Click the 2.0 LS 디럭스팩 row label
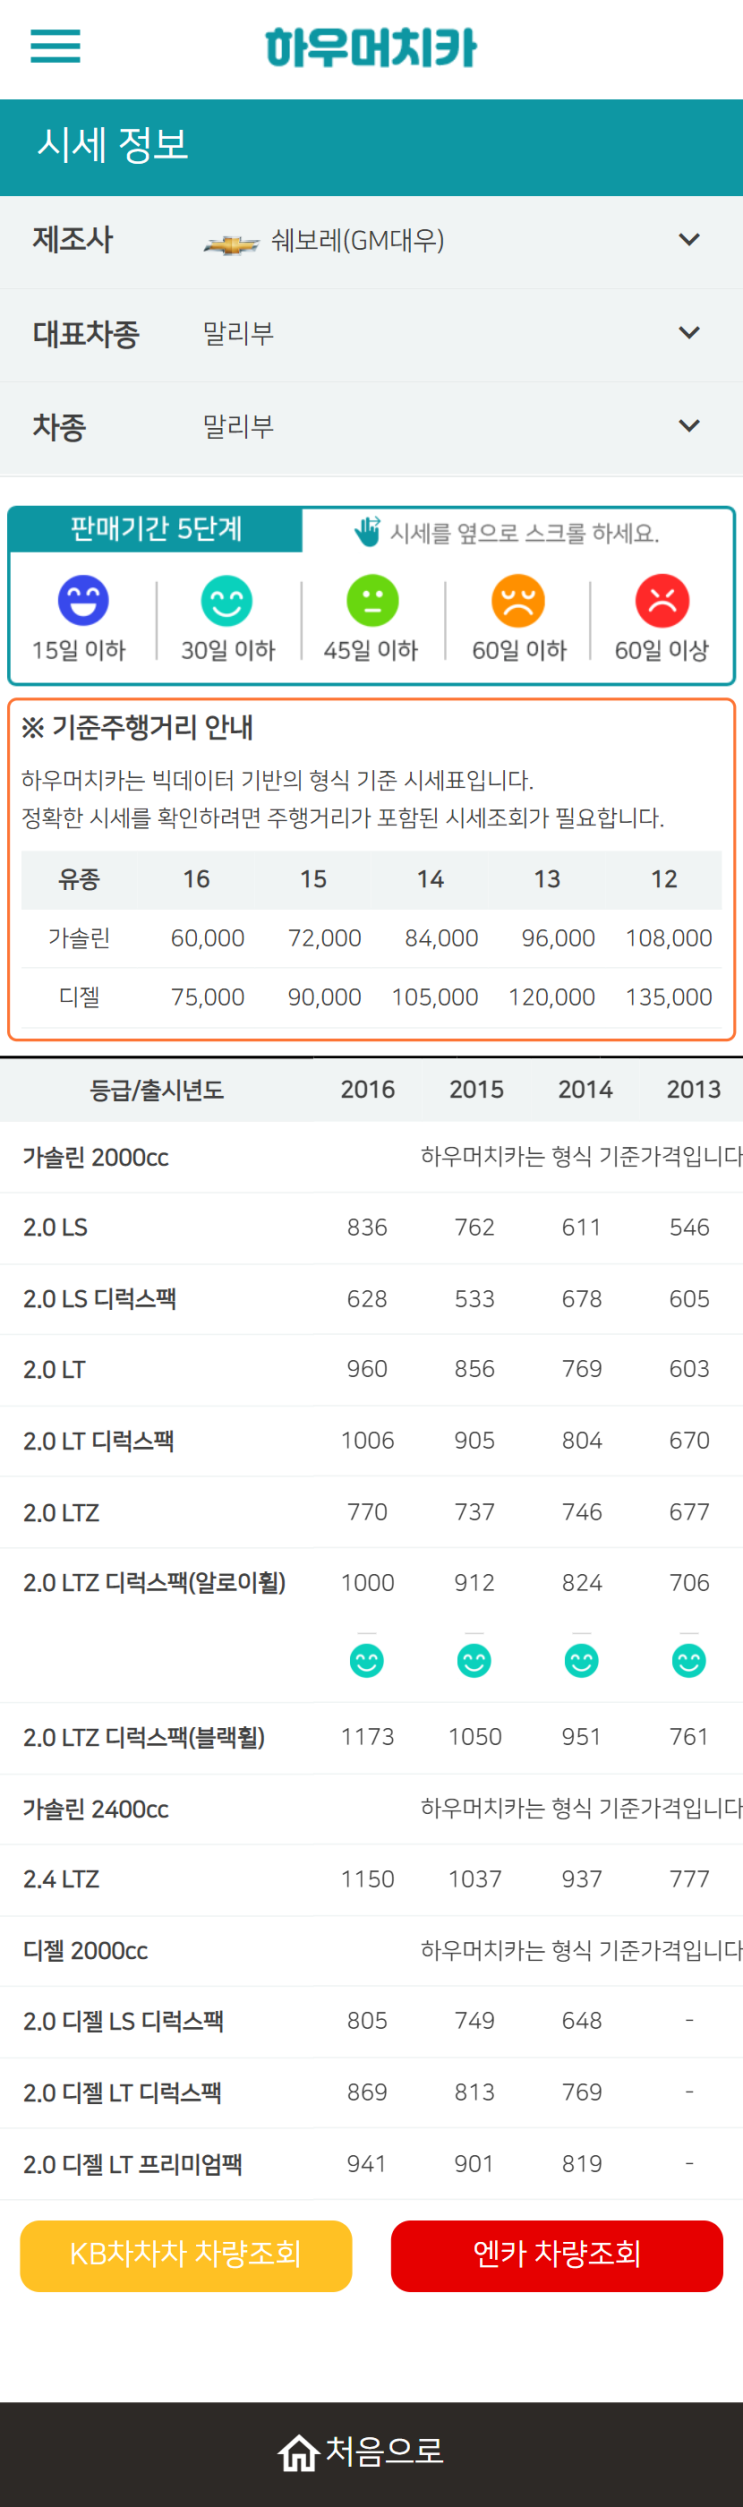Image resolution: width=743 pixels, height=2507 pixels. [100, 1299]
